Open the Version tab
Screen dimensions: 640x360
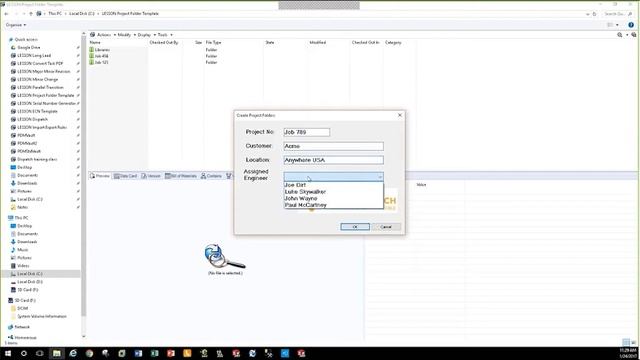151,176
